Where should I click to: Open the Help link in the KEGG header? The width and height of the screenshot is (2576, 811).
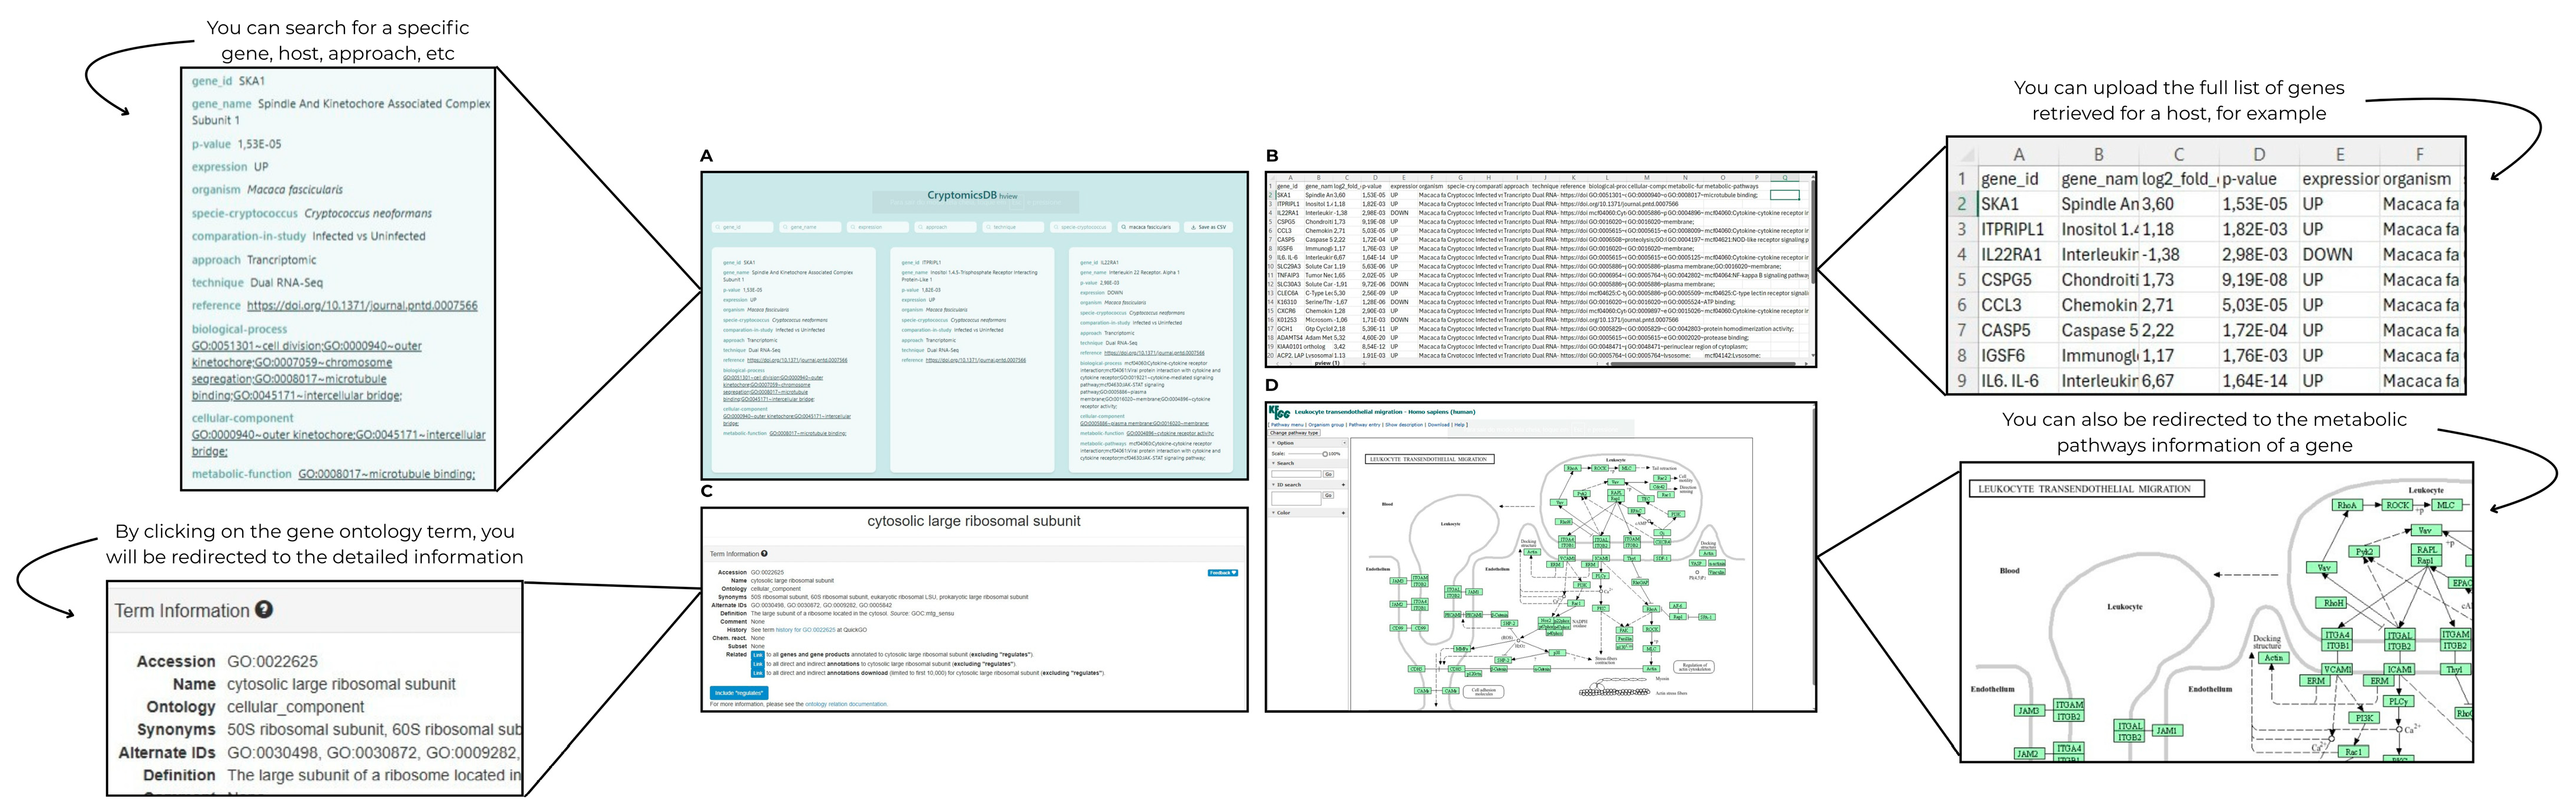1460,425
